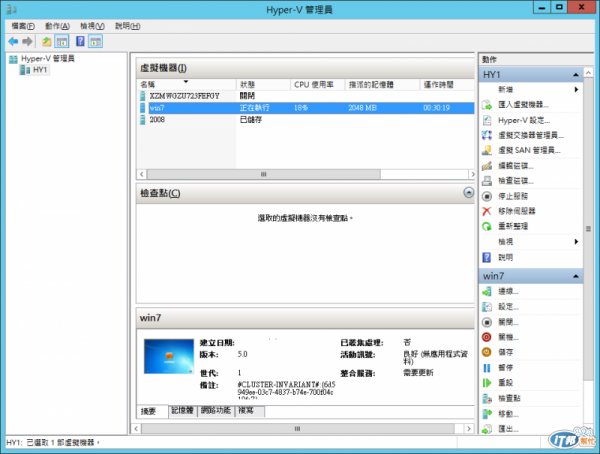Collapse the 檢查點(C) panel with round arrow button
Image resolution: width=600 pixels, height=454 pixels.
coord(468,193)
